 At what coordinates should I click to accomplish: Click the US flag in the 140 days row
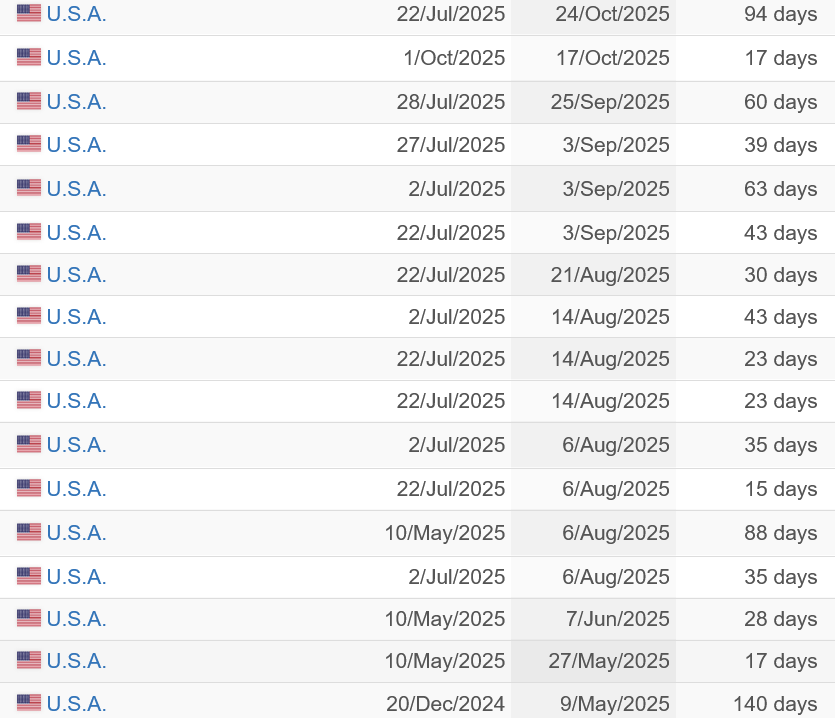pyautogui.click(x=29, y=704)
